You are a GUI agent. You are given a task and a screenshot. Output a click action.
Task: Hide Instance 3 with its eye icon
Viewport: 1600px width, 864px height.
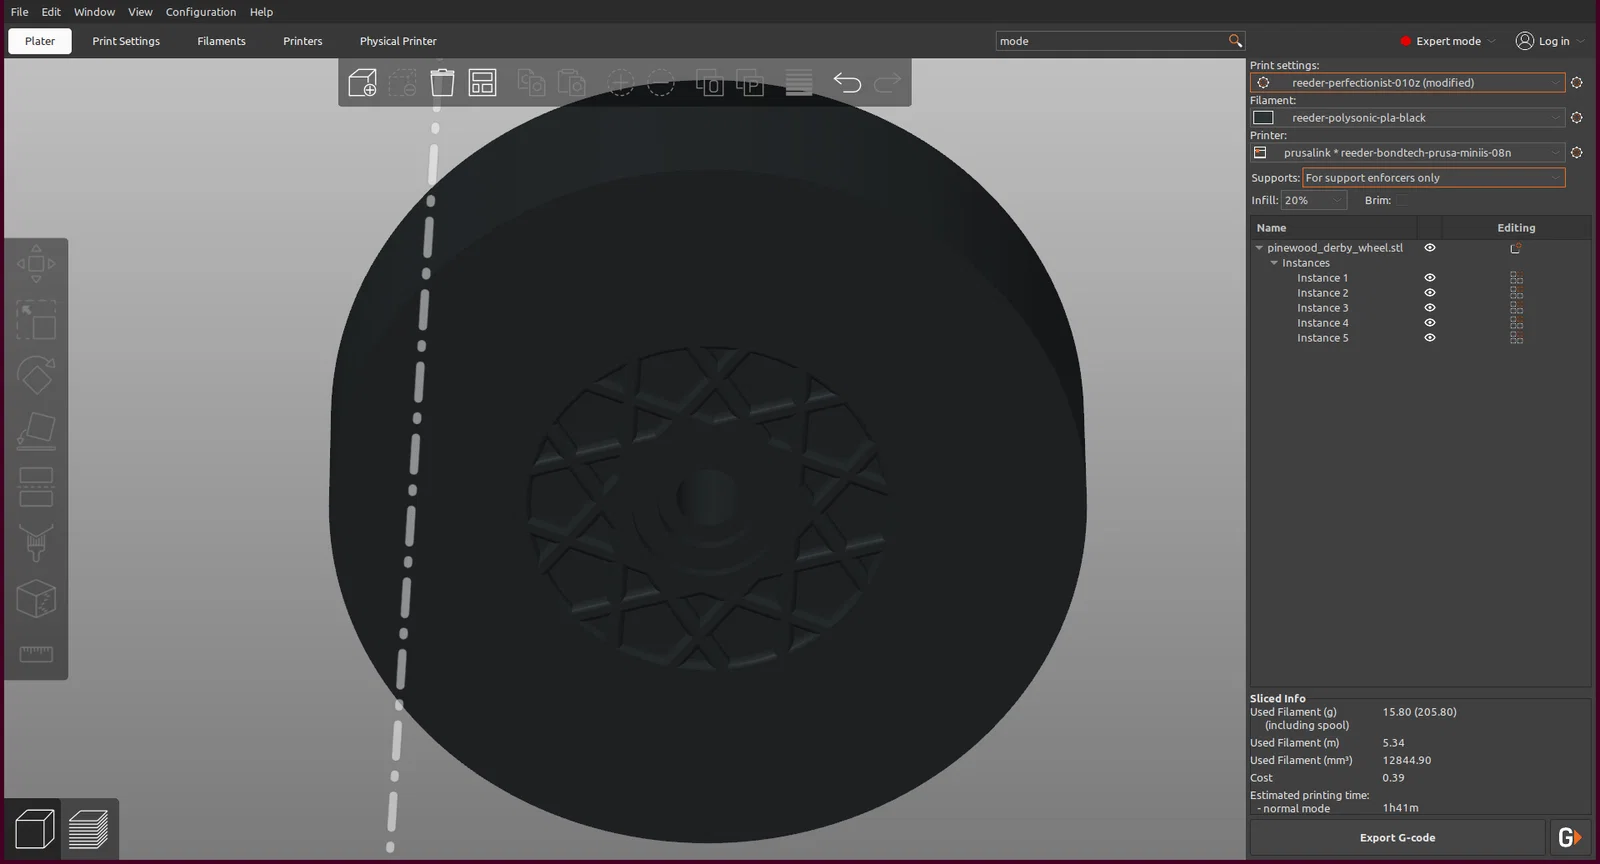[x=1430, y=308]
